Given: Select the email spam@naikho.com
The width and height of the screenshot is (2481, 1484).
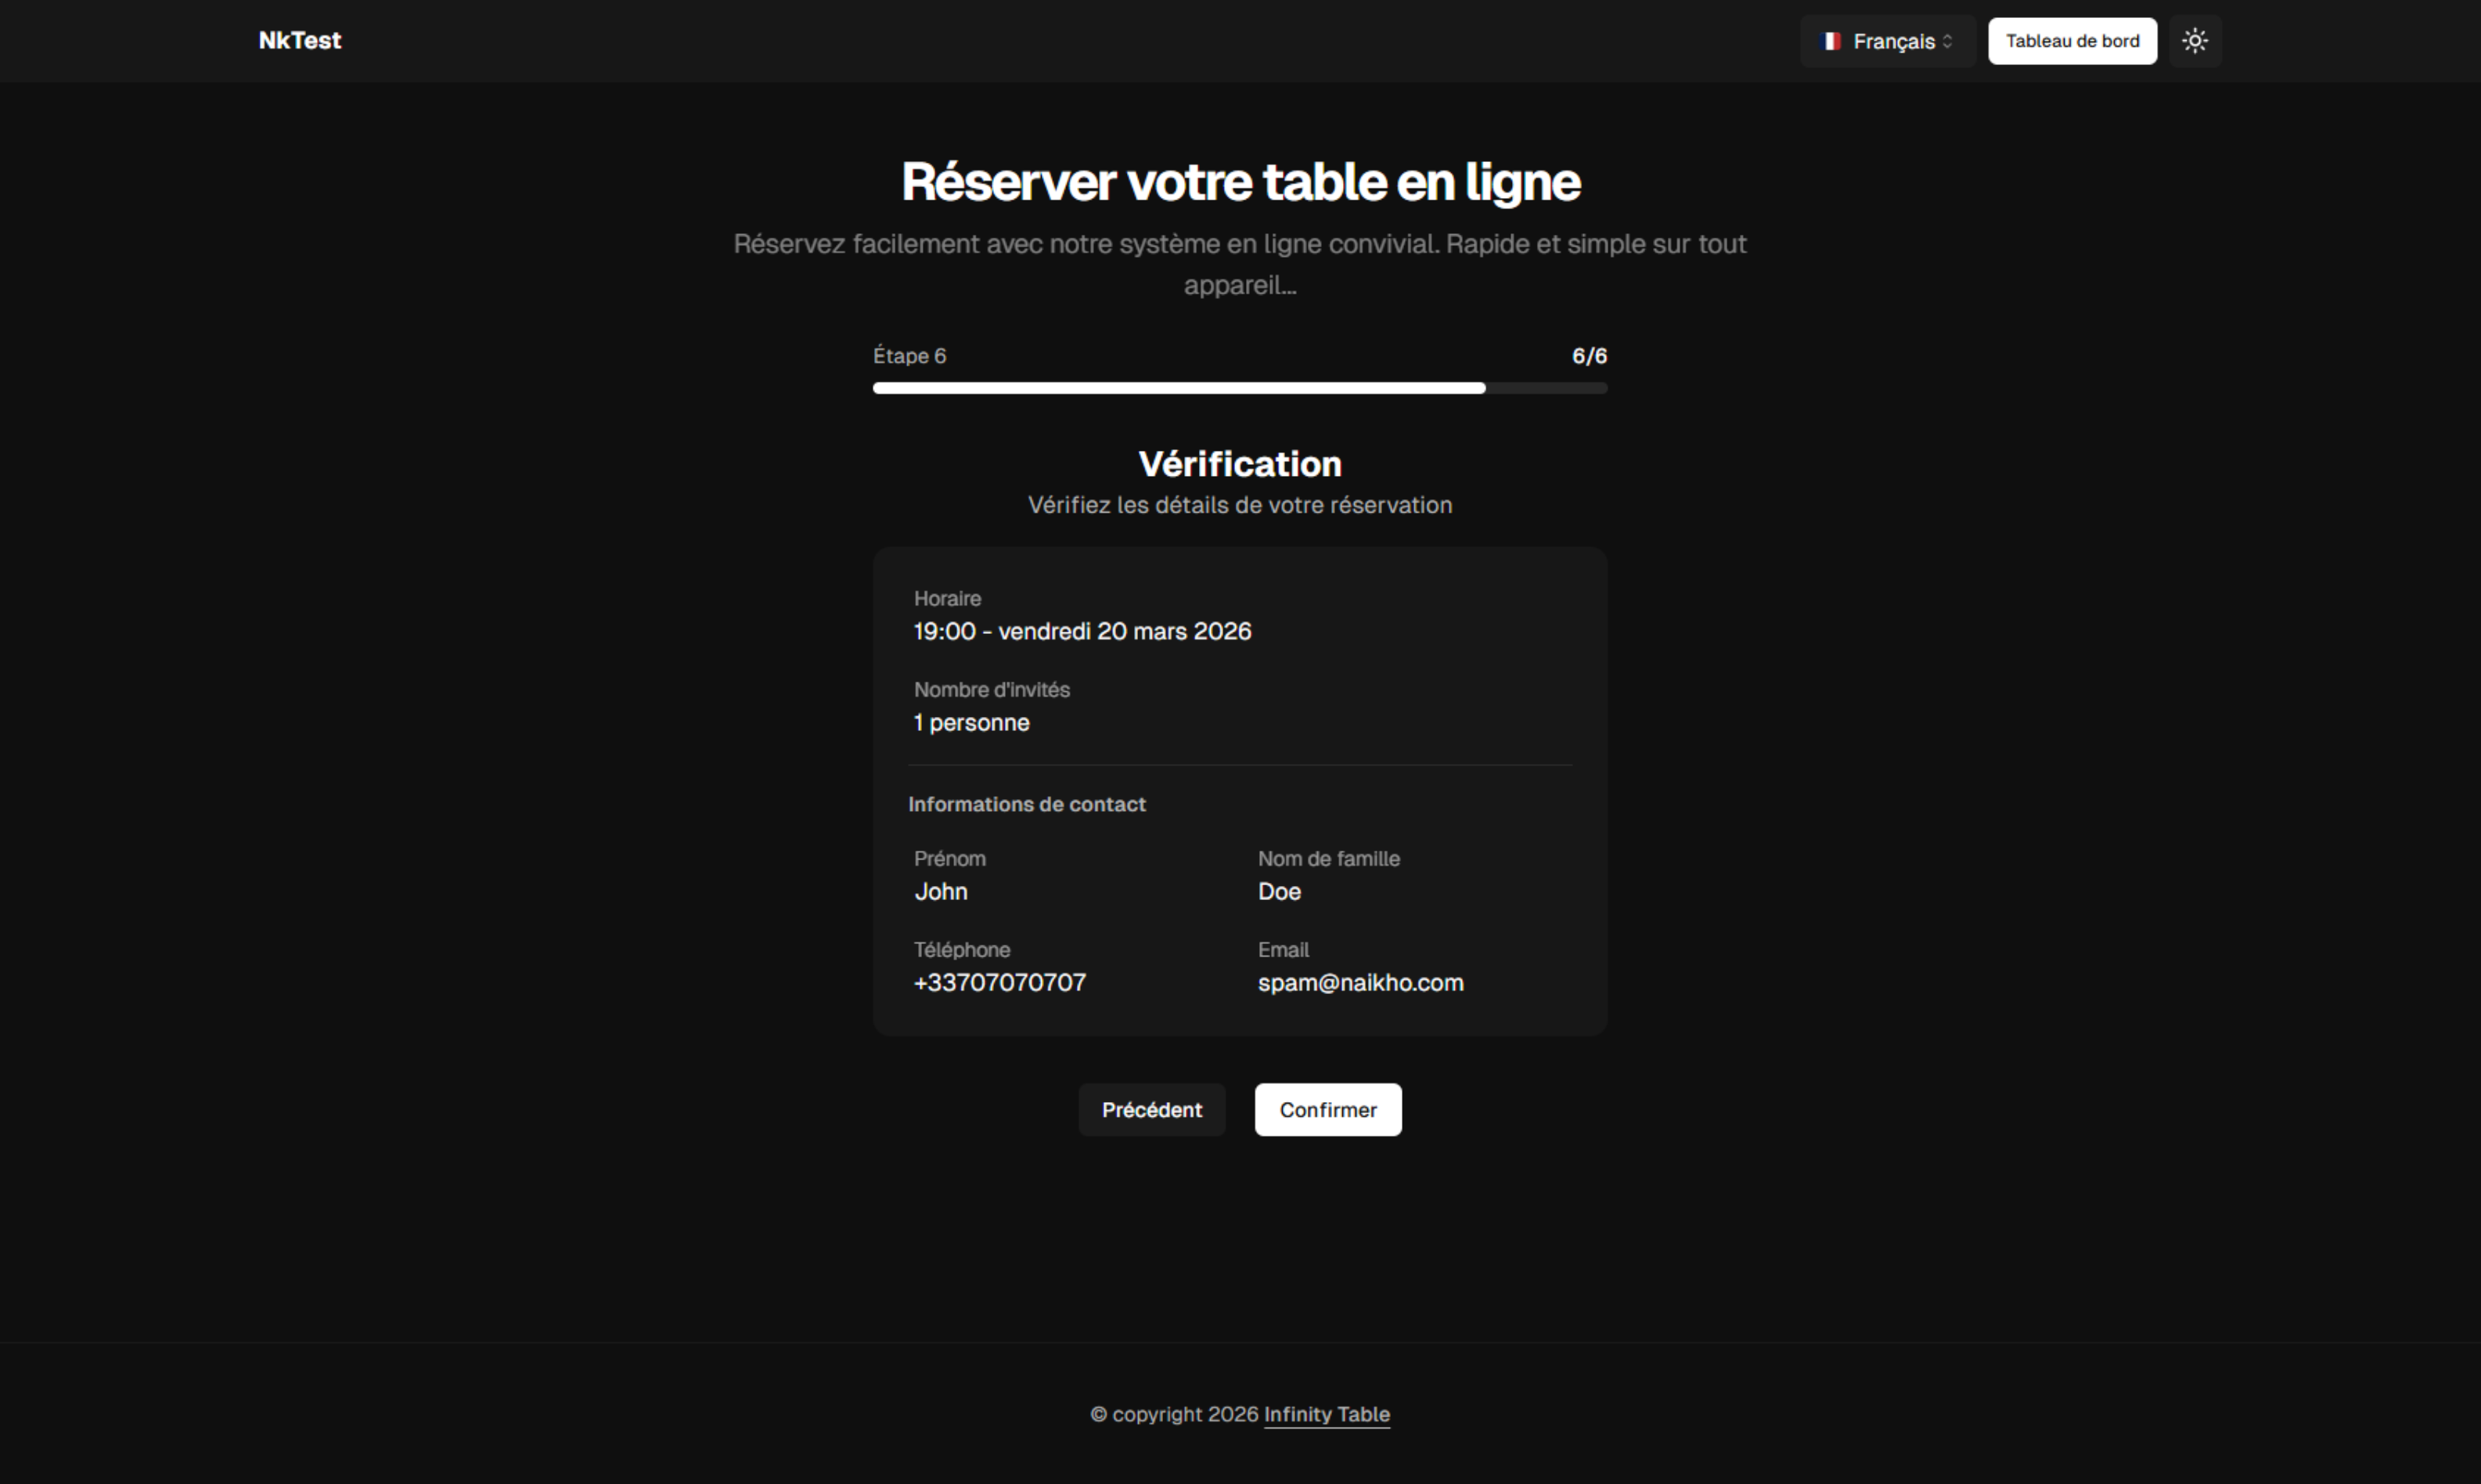Looking at the screenshot, I should click(x=1361, y=983).
